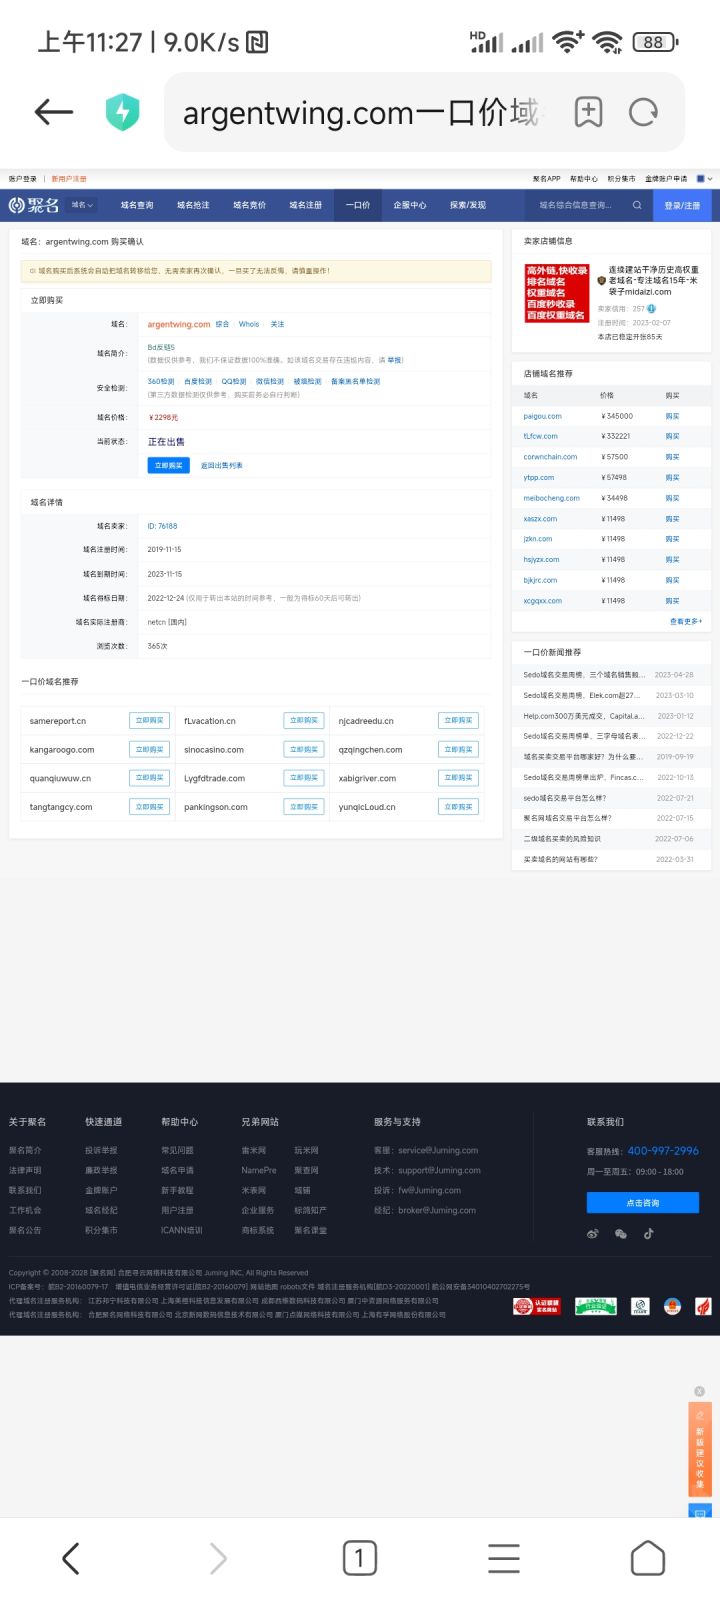This screenshot has width=720, height=1600.
Task: Open the 聚名APP link in the top bar
Action: (x=547, y=179)
